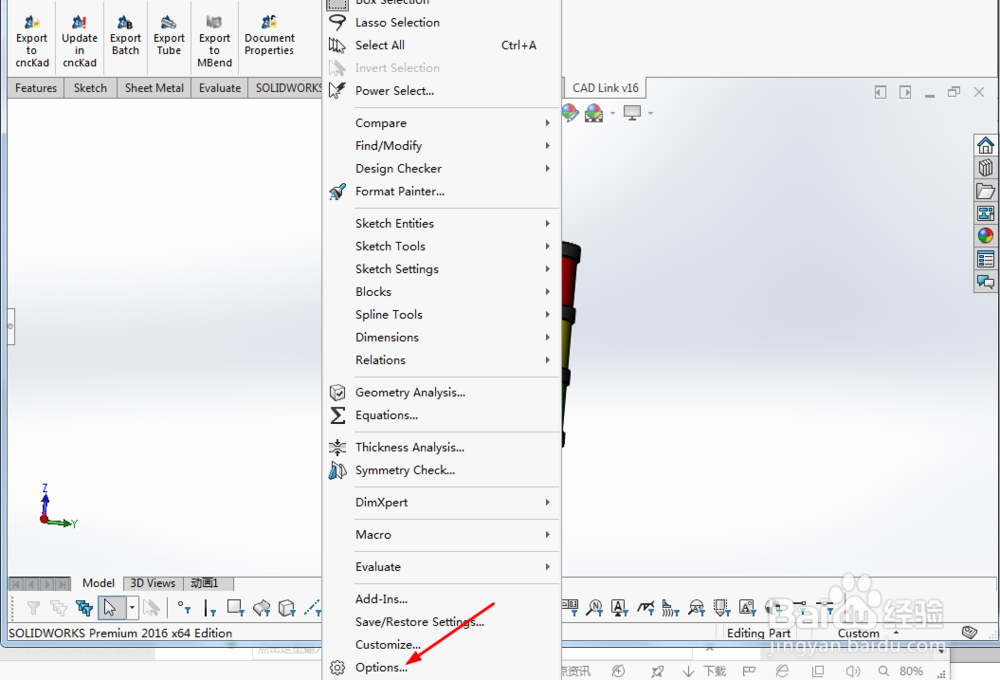Click Save/Restore Settings... menu item
This screenshot has width=1000, height=680.
click(441, 622)
